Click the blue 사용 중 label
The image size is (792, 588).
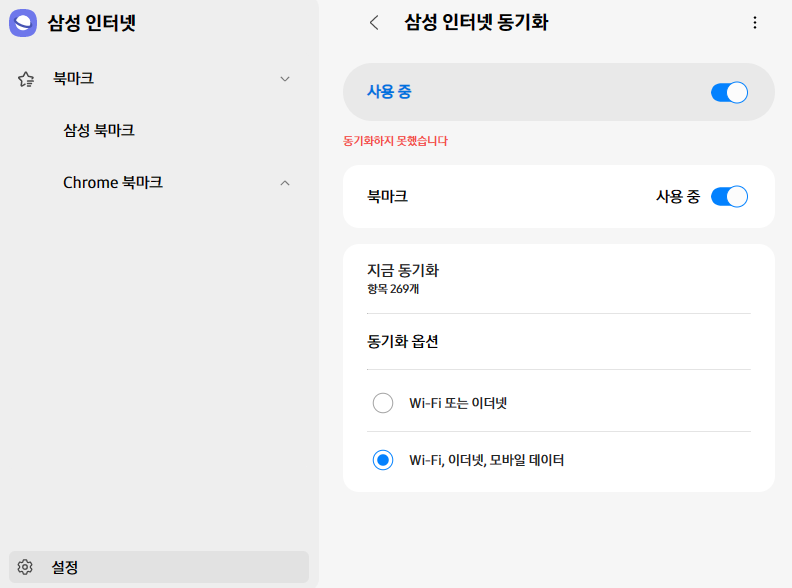click(x=389, y=92)
